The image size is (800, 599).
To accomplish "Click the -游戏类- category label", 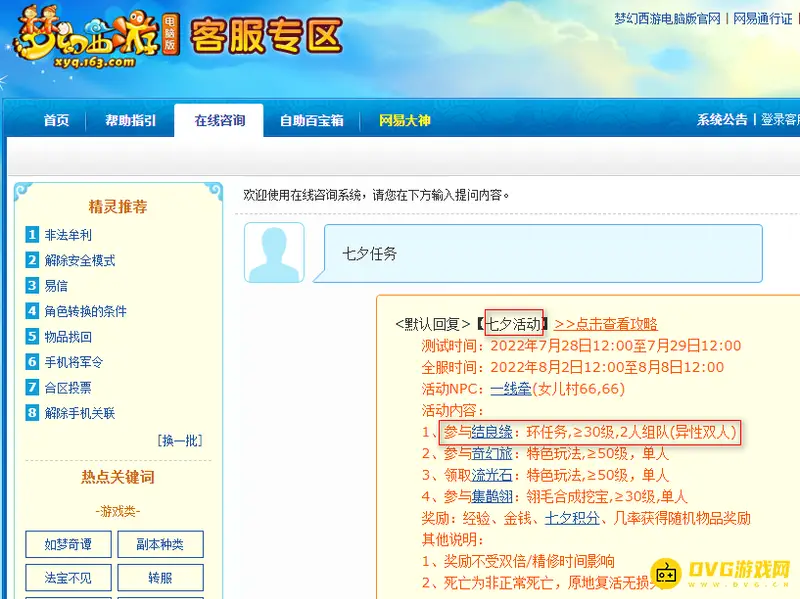I will (x=118, y=511).
